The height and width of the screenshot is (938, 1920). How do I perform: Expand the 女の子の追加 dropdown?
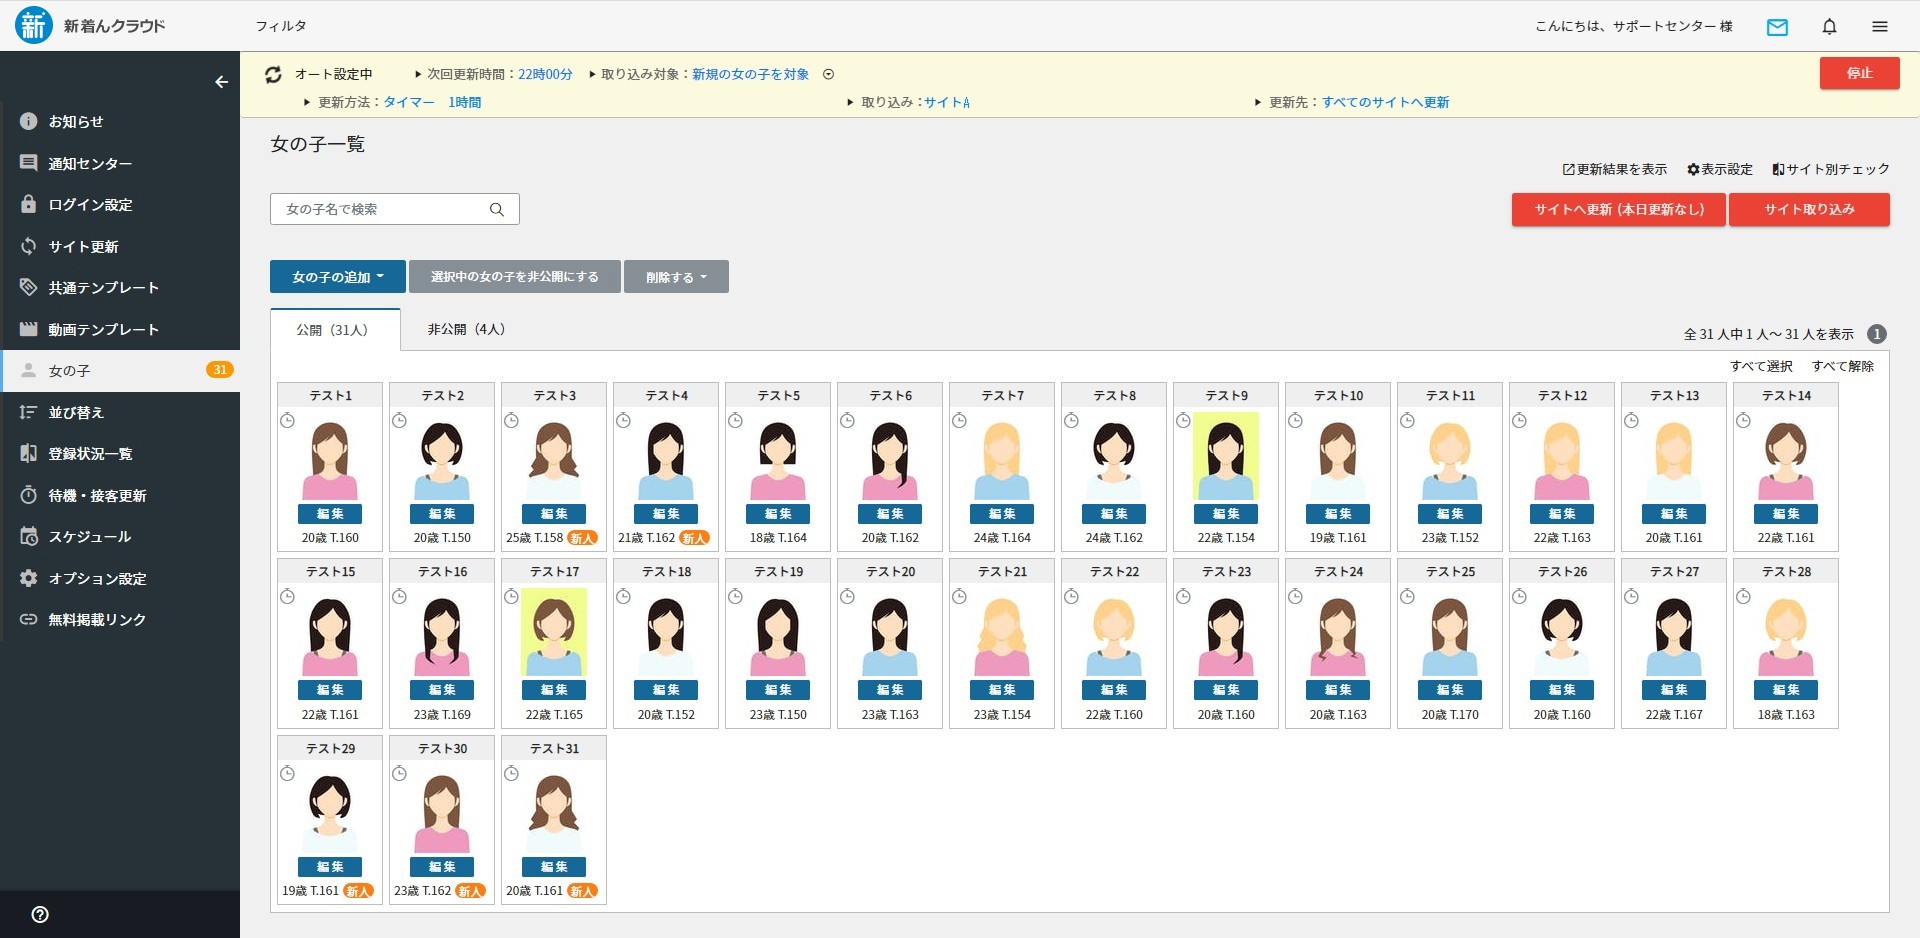point(337,277)
